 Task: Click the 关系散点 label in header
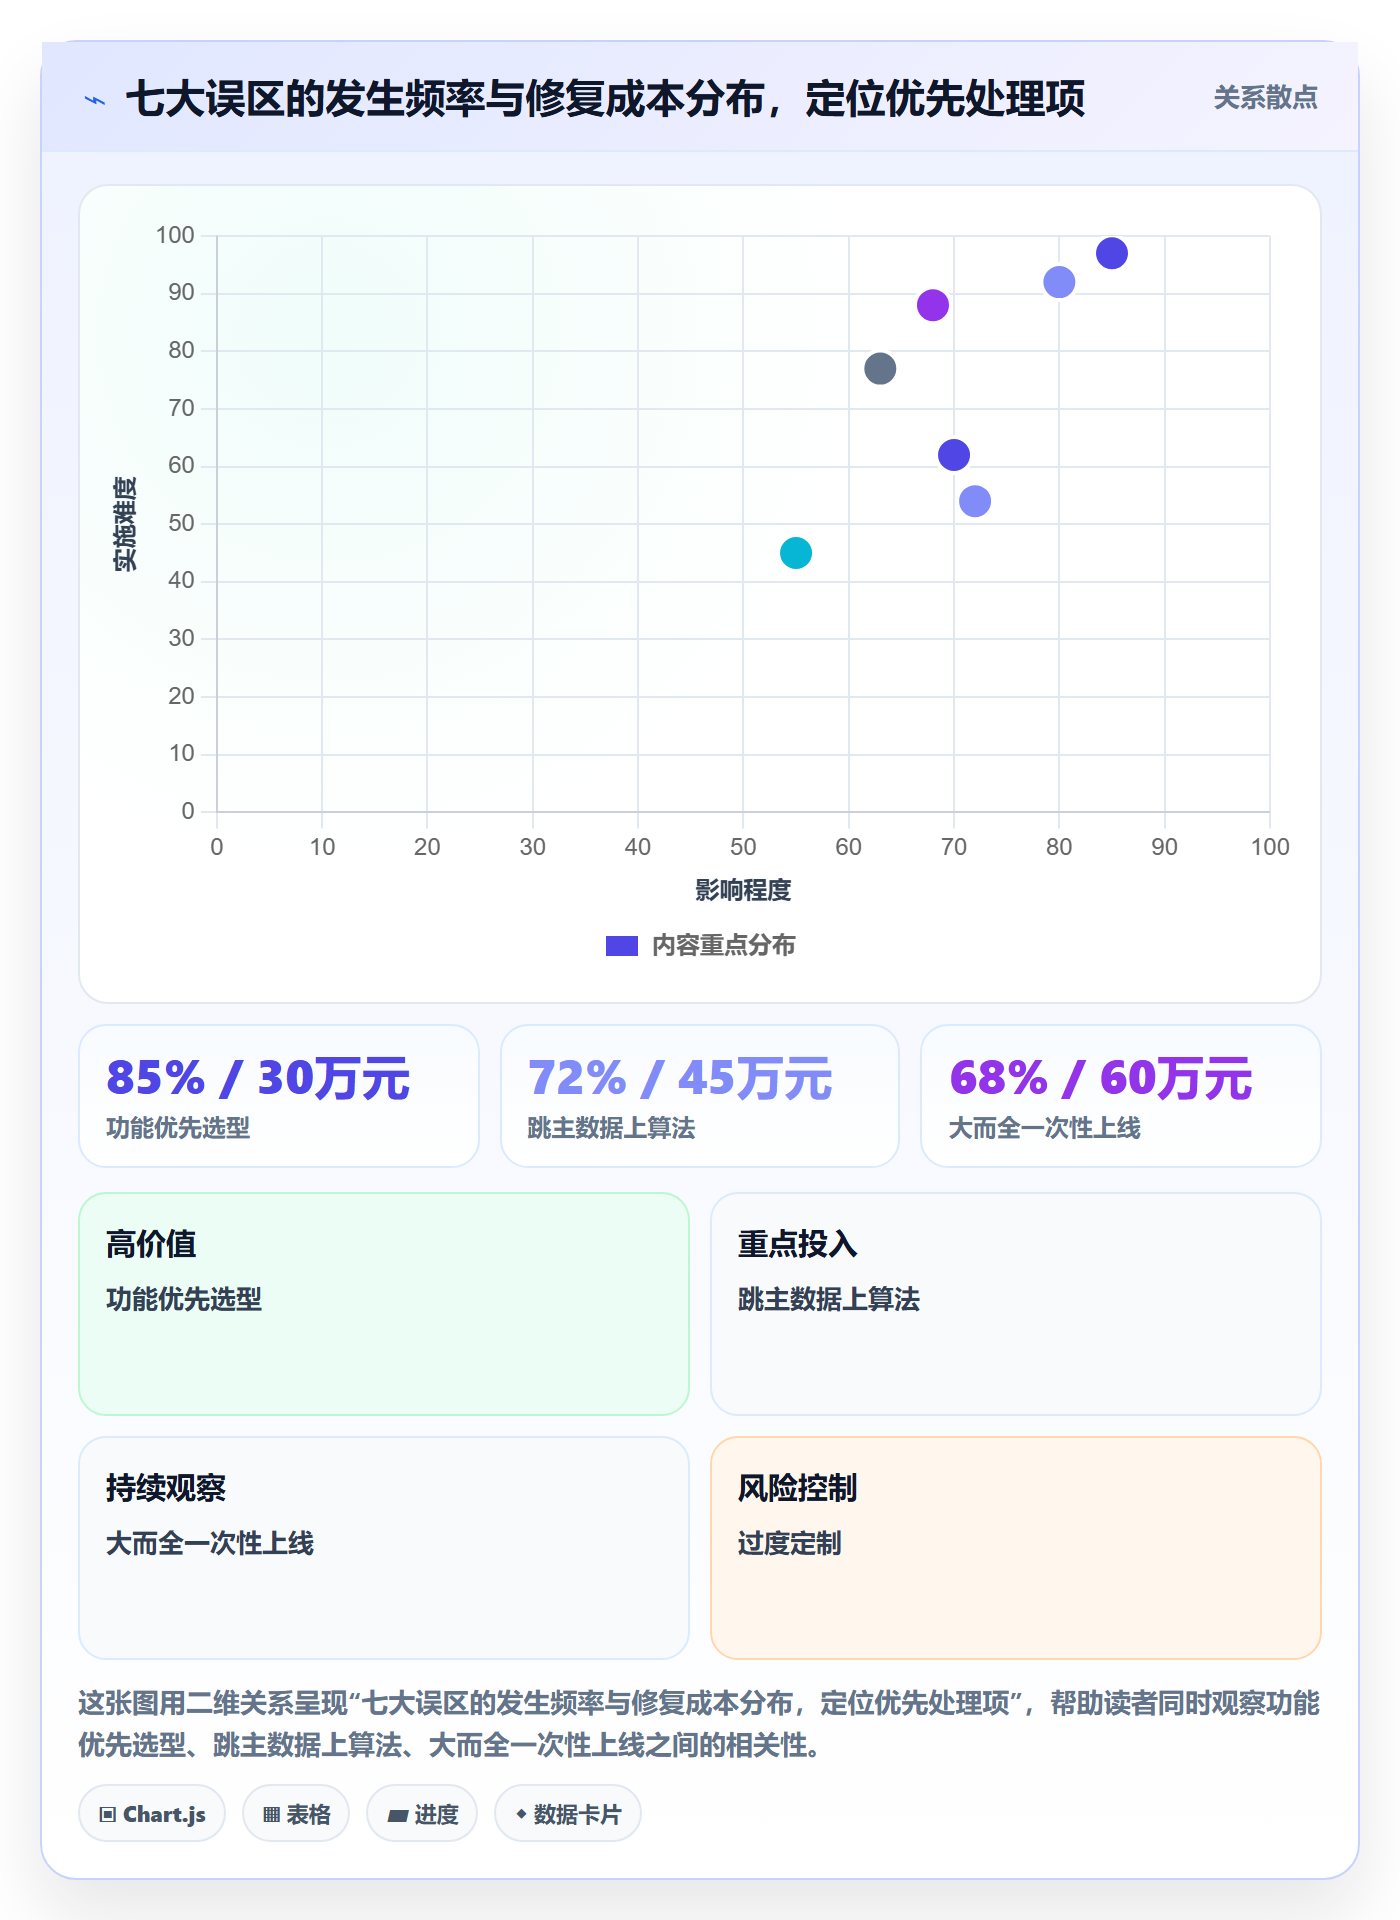click(1265, 98)
